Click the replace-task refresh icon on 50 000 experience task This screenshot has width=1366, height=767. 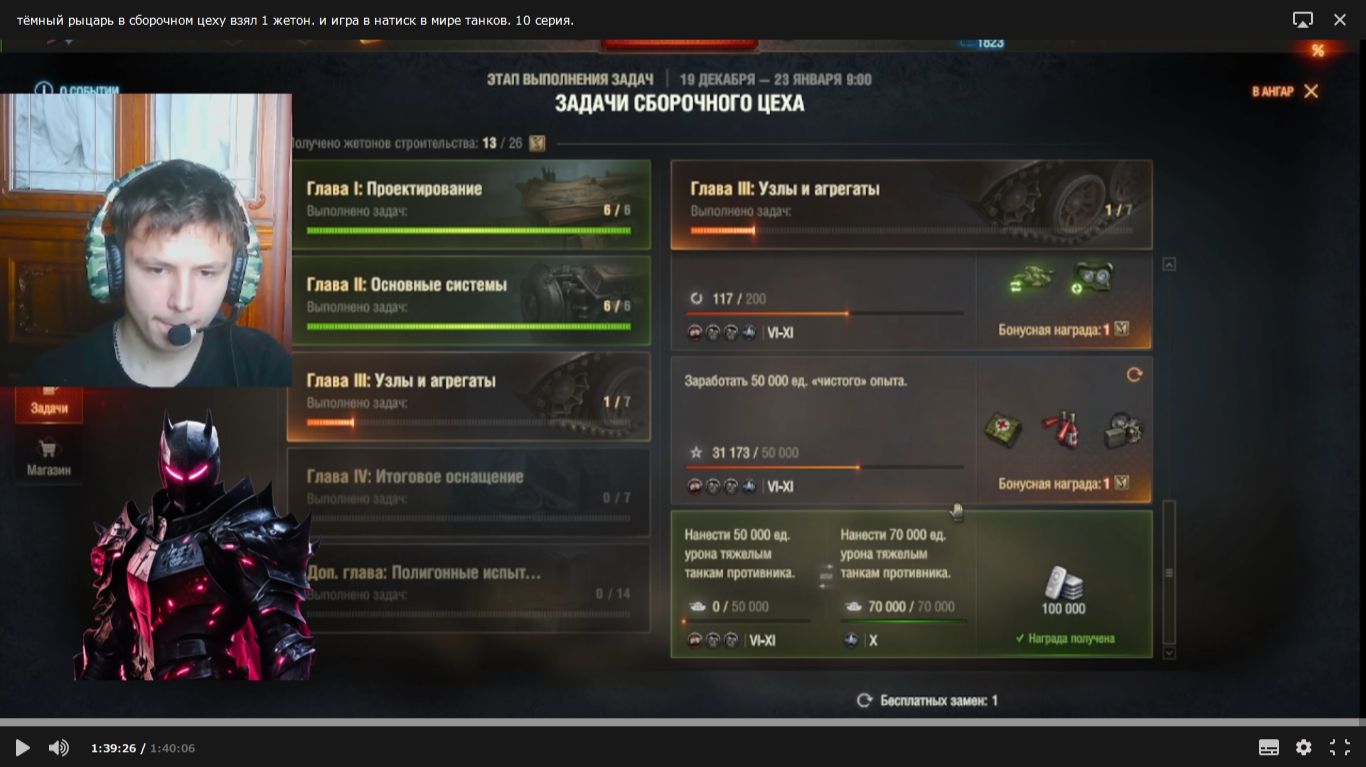coord(1134,375)
